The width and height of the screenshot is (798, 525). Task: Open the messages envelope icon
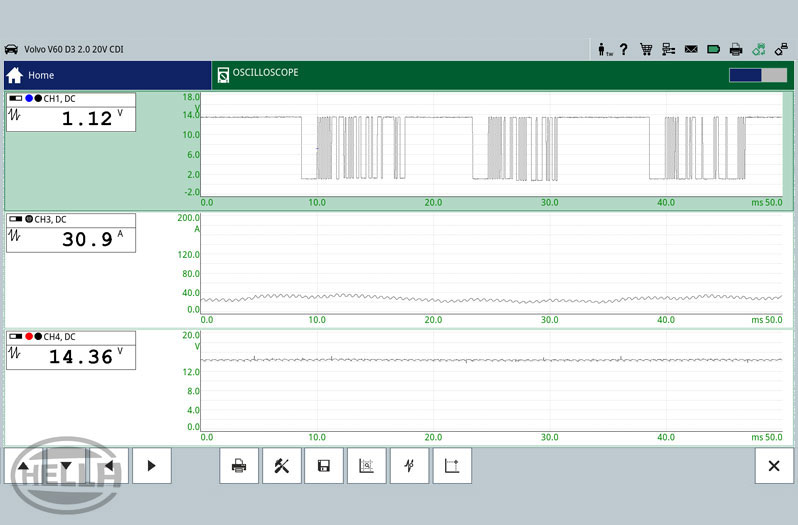coord(691,48)
